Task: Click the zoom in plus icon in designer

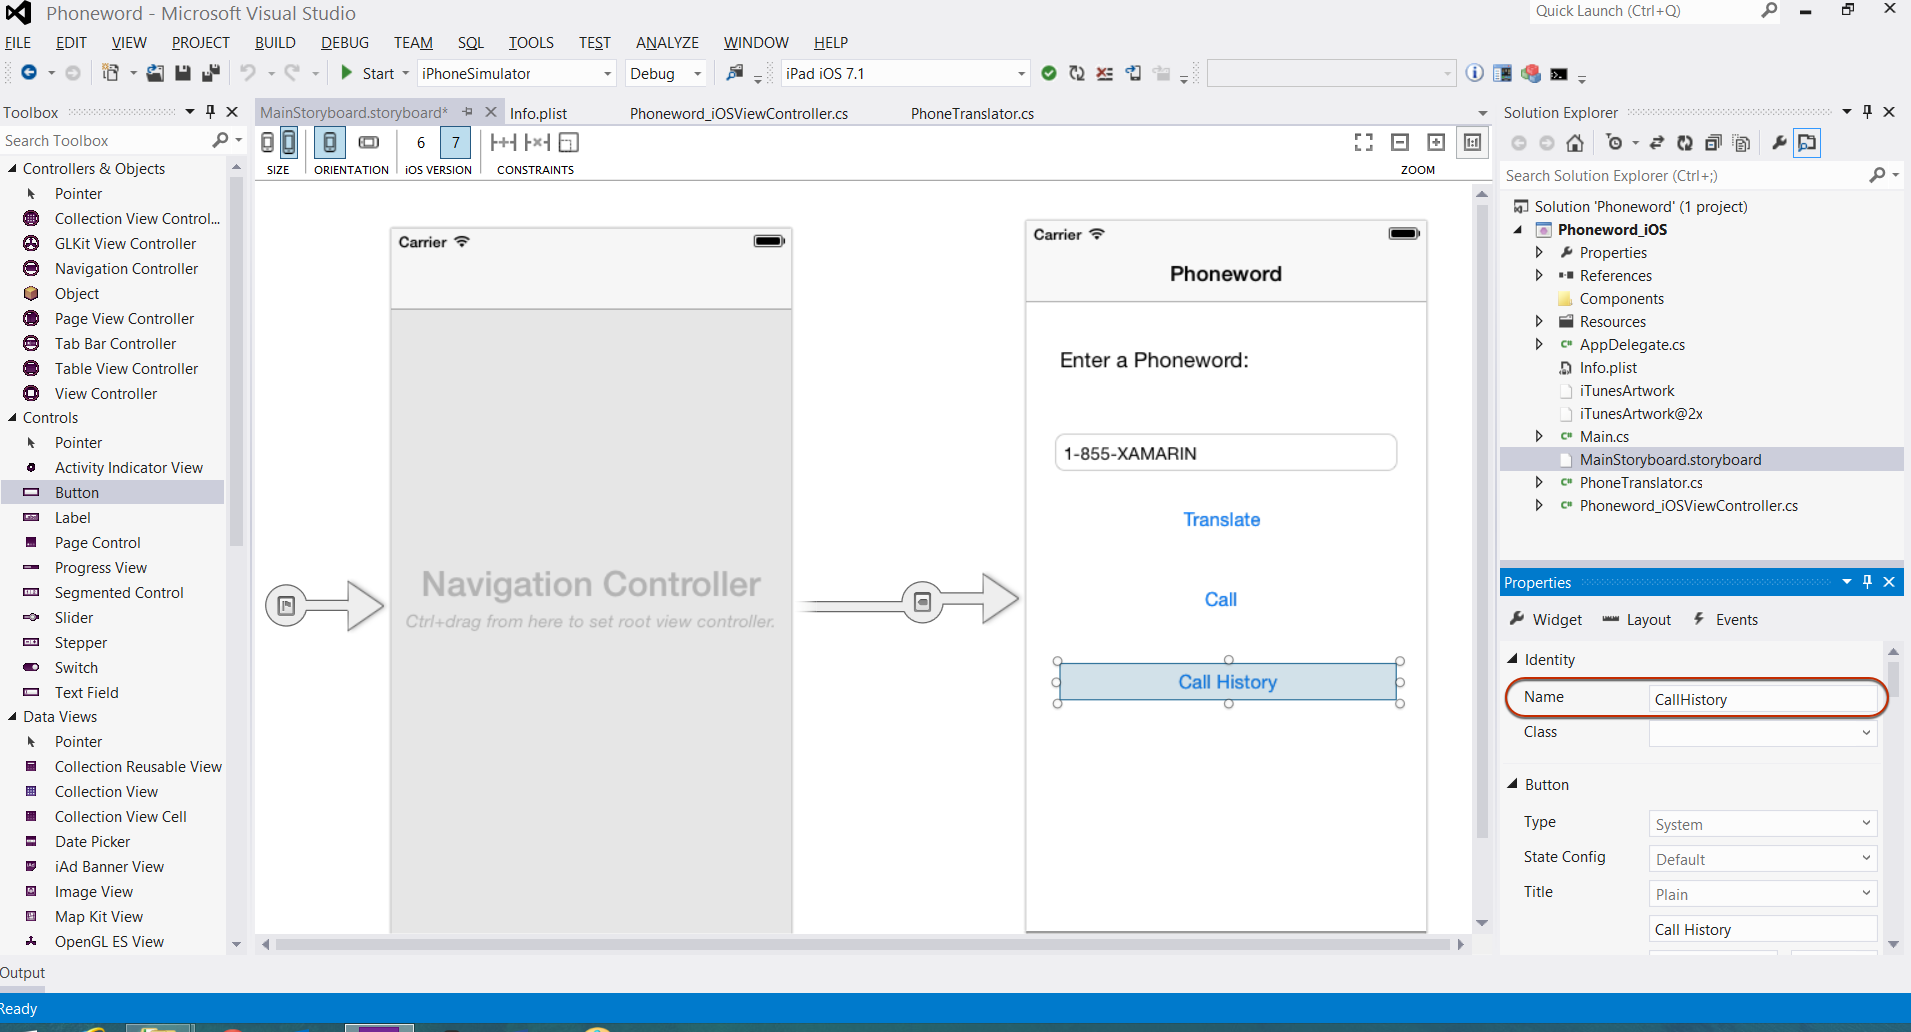Action: point(1436,143)
